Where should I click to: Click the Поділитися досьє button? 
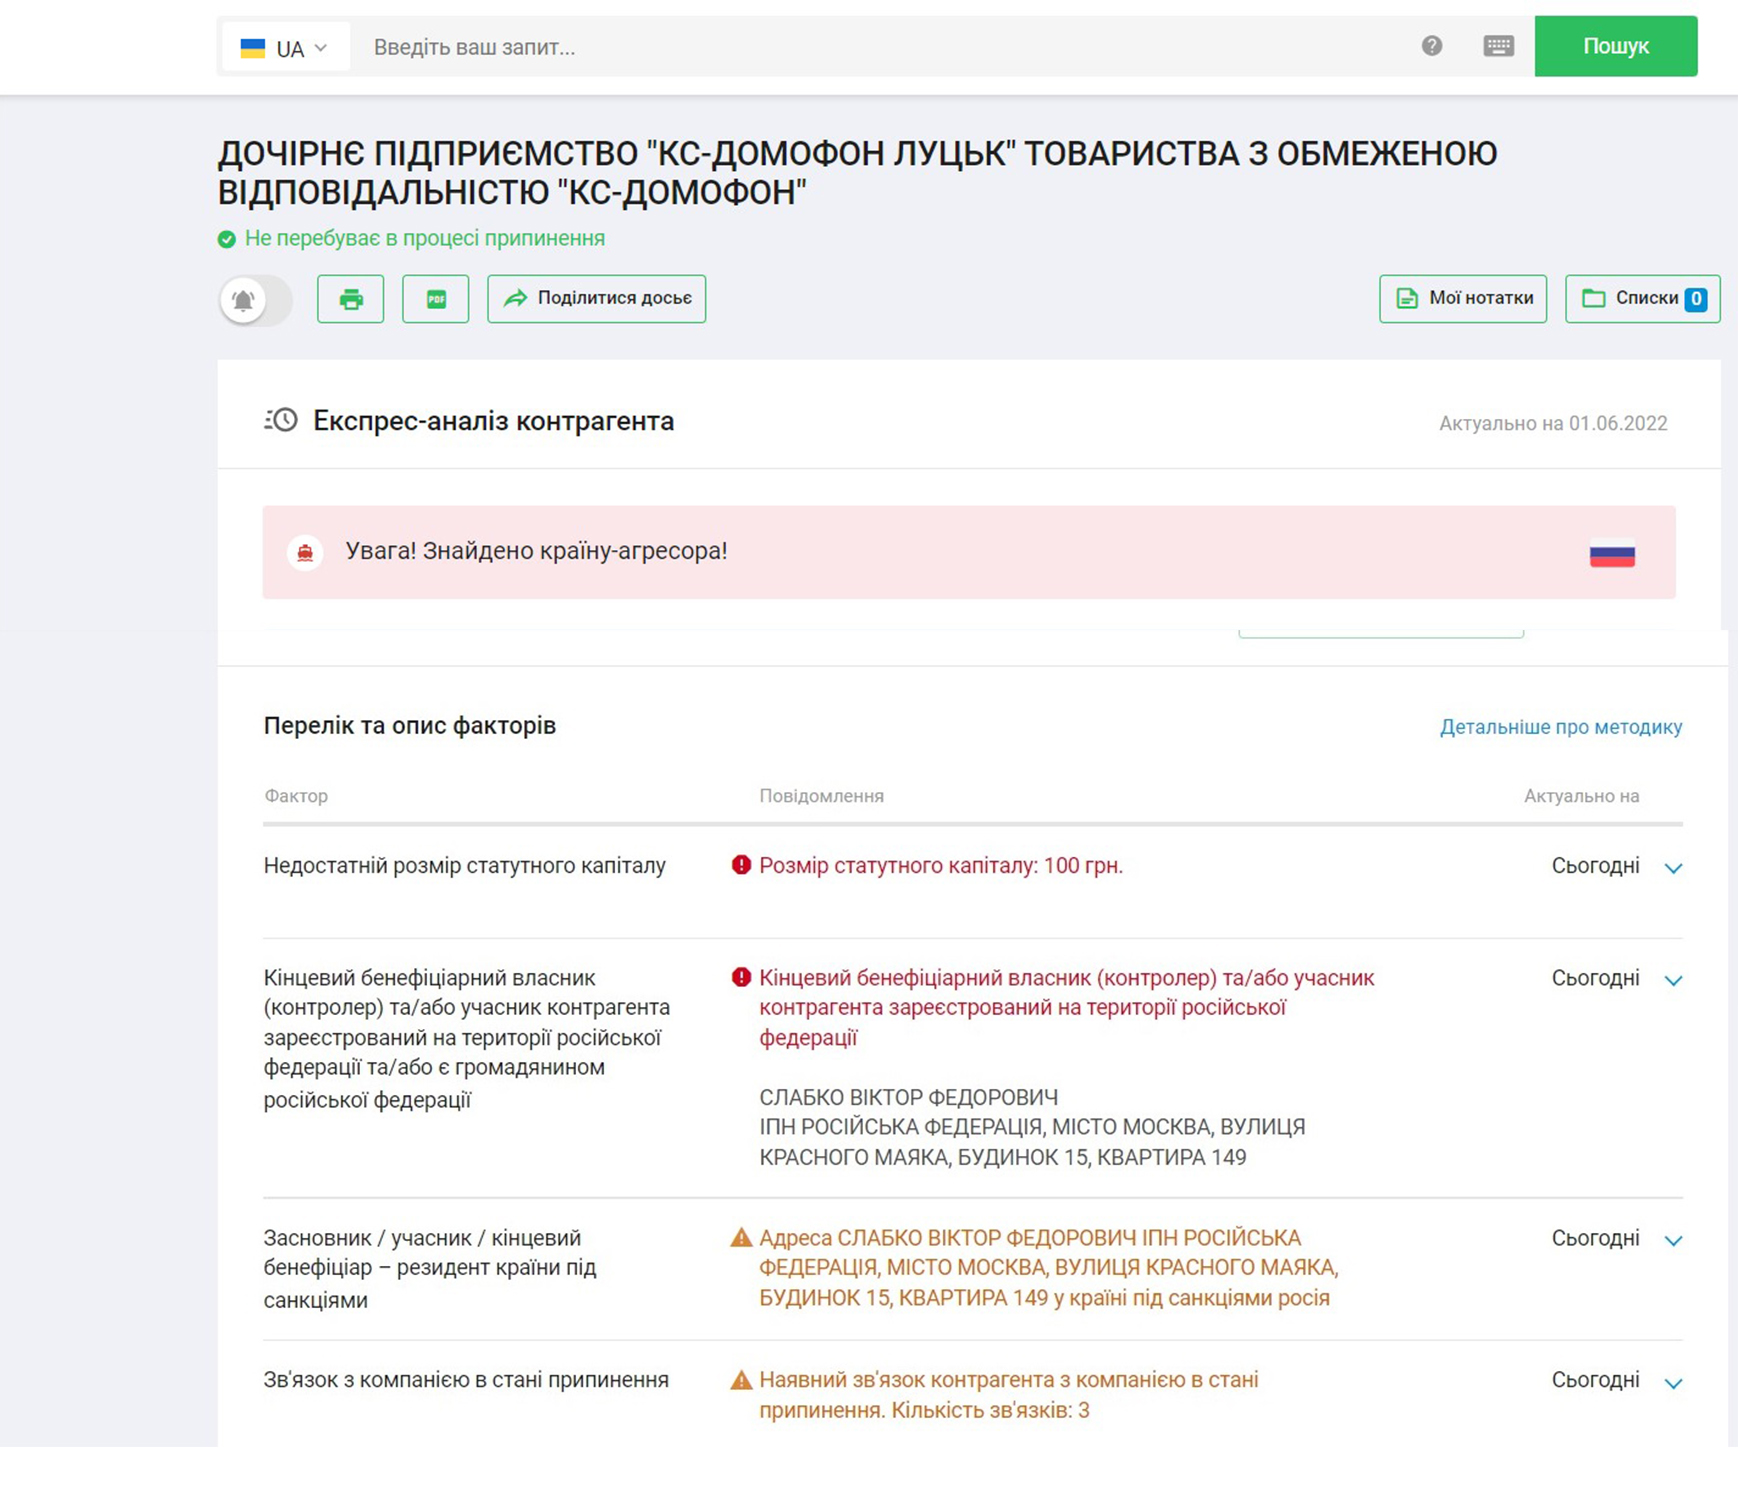(x=596, y=299)
